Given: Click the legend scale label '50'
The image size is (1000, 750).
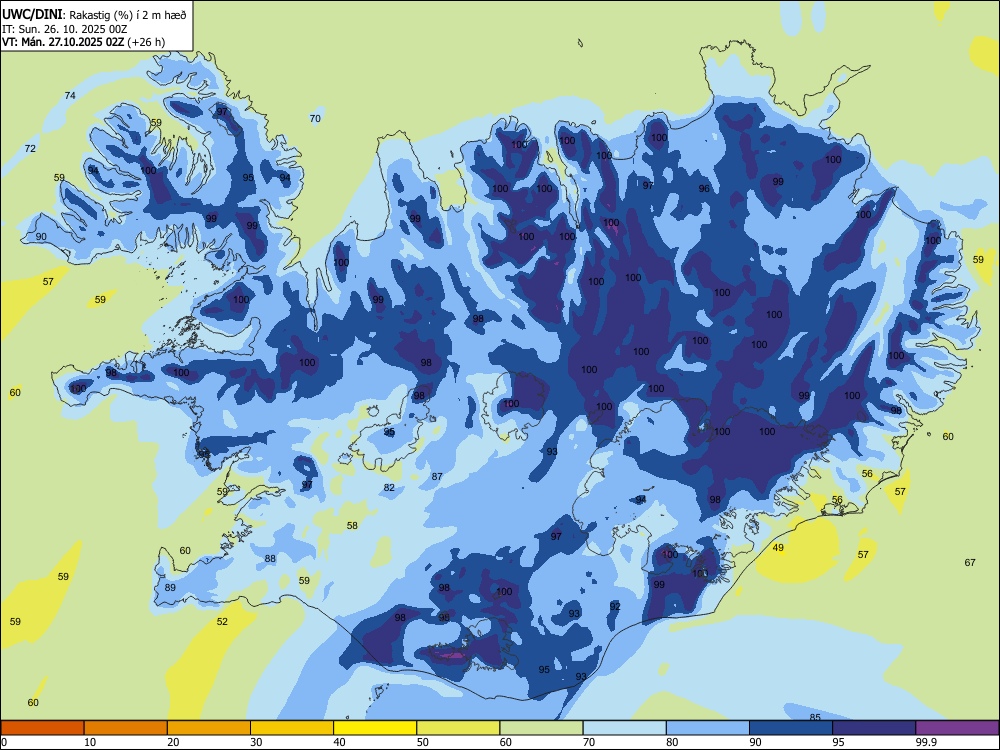Looking at the screenshot, I should (423, 742).
